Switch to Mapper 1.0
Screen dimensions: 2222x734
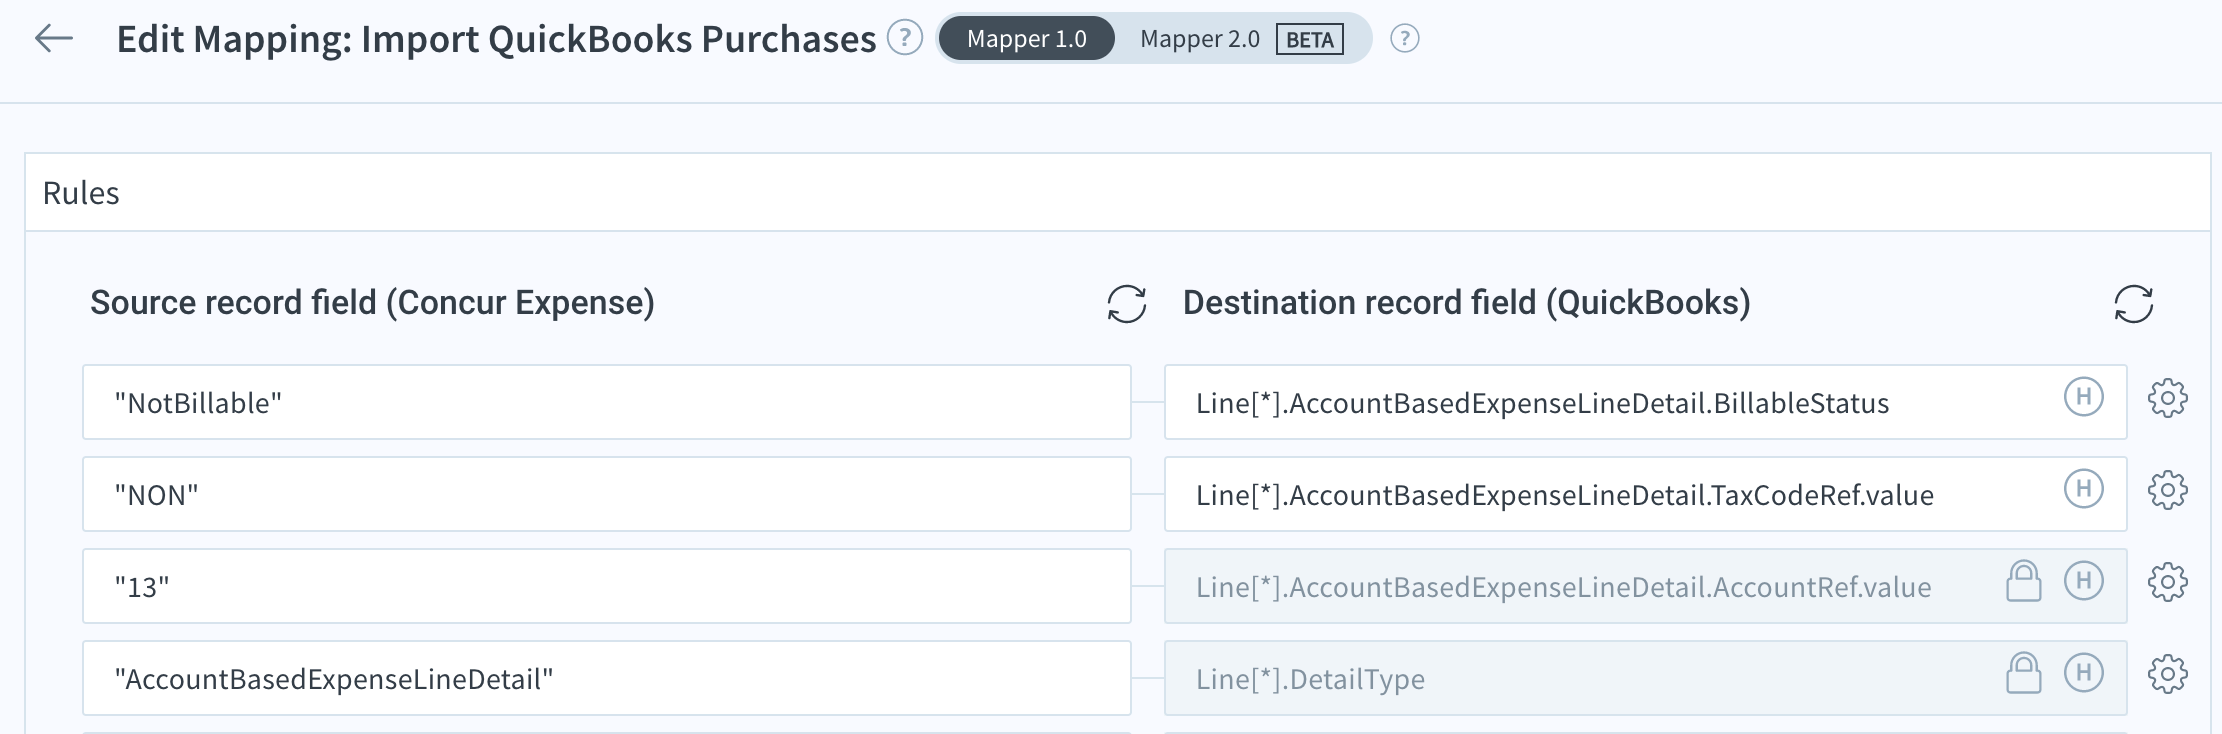[1027, 39]
